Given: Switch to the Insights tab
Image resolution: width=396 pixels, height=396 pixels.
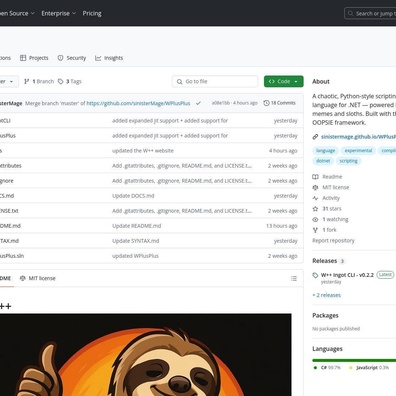Looking at the screenshot, I should [x=109, y=58].
